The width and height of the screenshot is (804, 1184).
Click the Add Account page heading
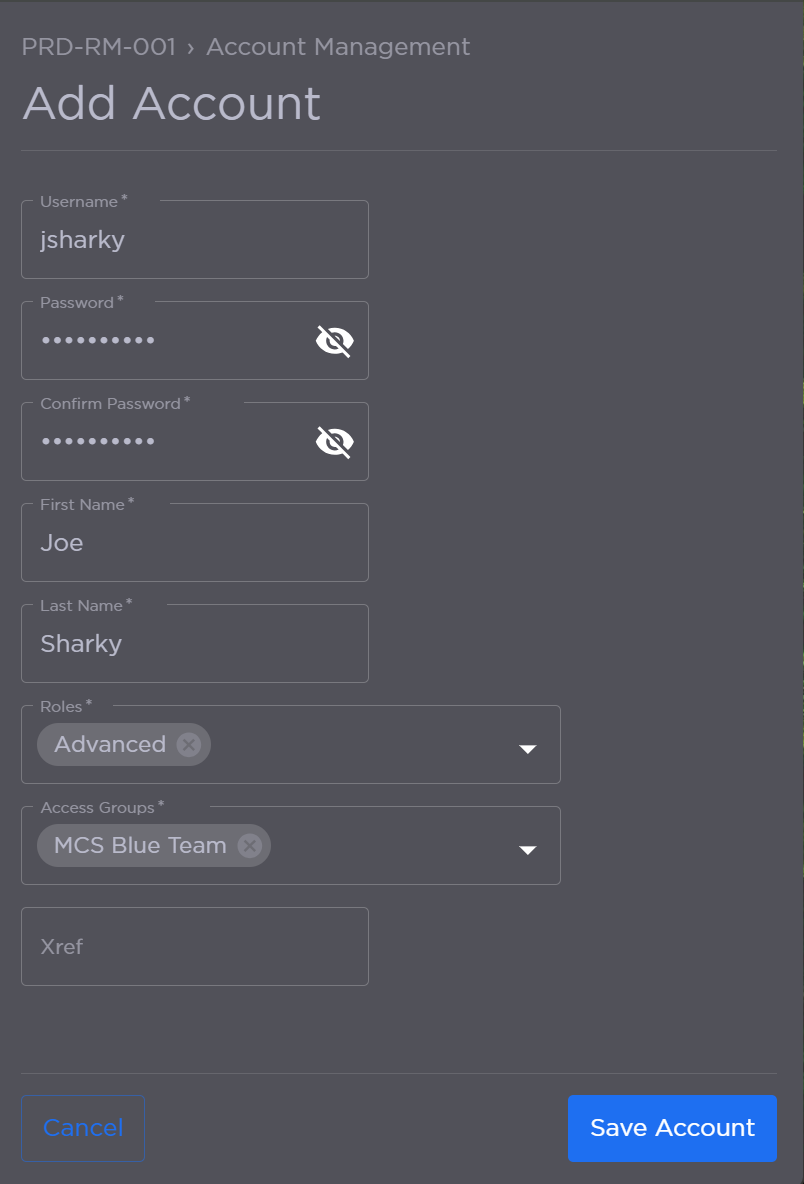point(171,104)
